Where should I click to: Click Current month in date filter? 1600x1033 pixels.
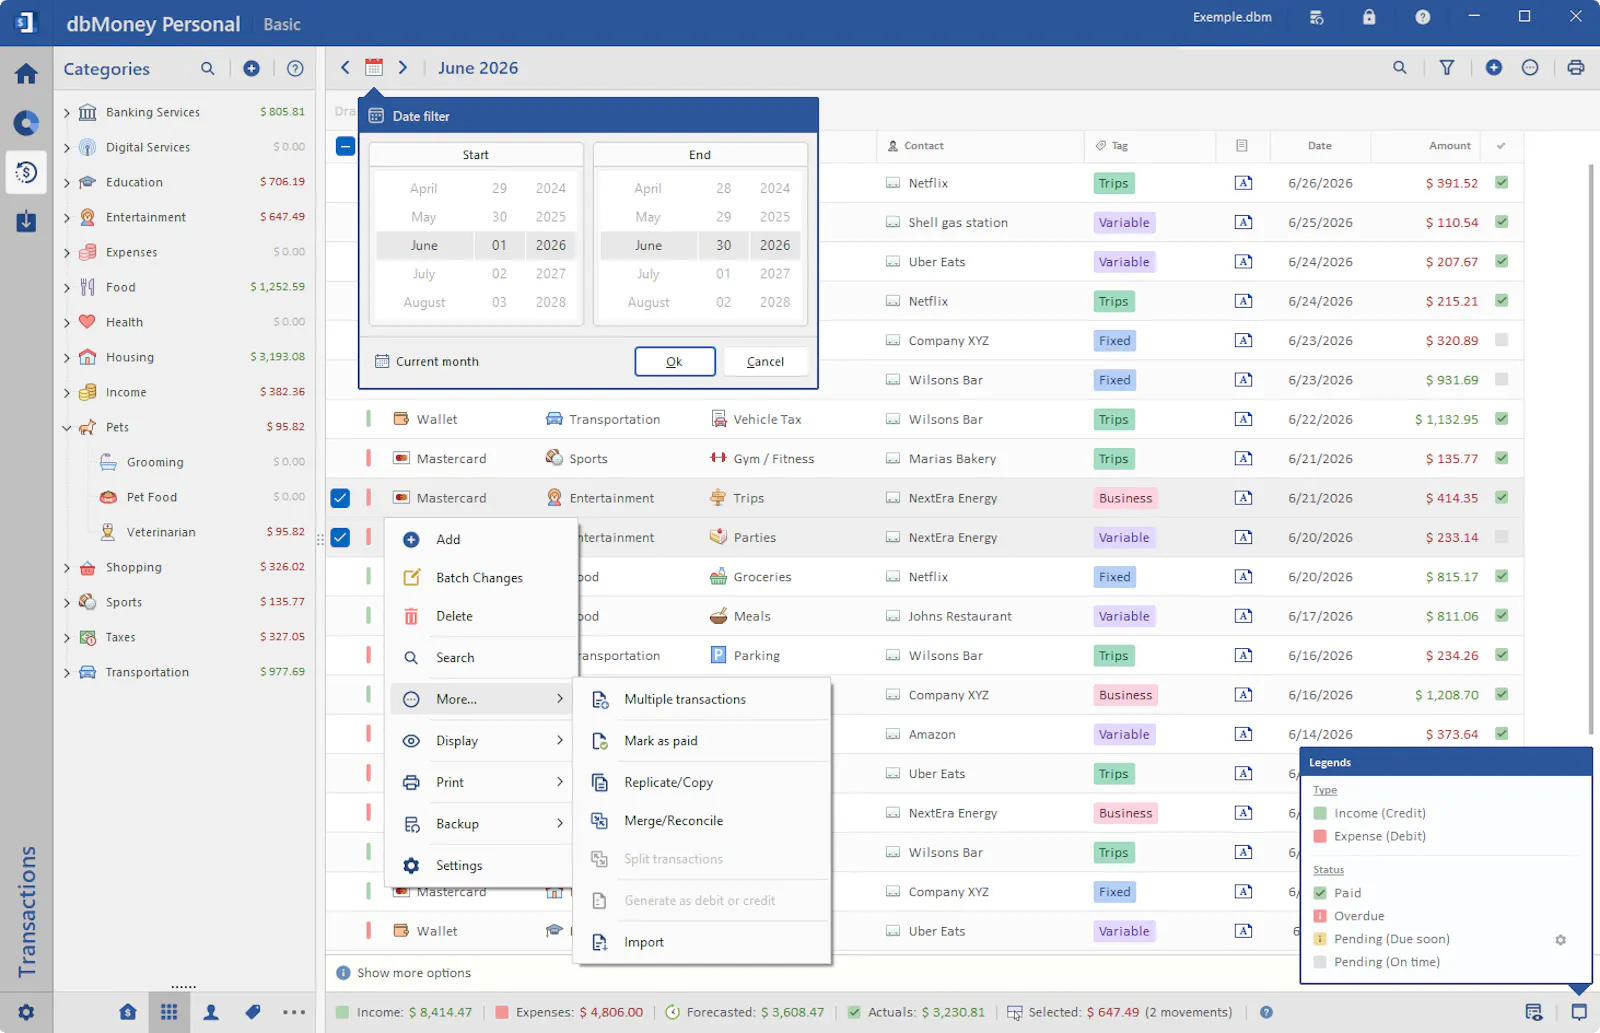427,361
